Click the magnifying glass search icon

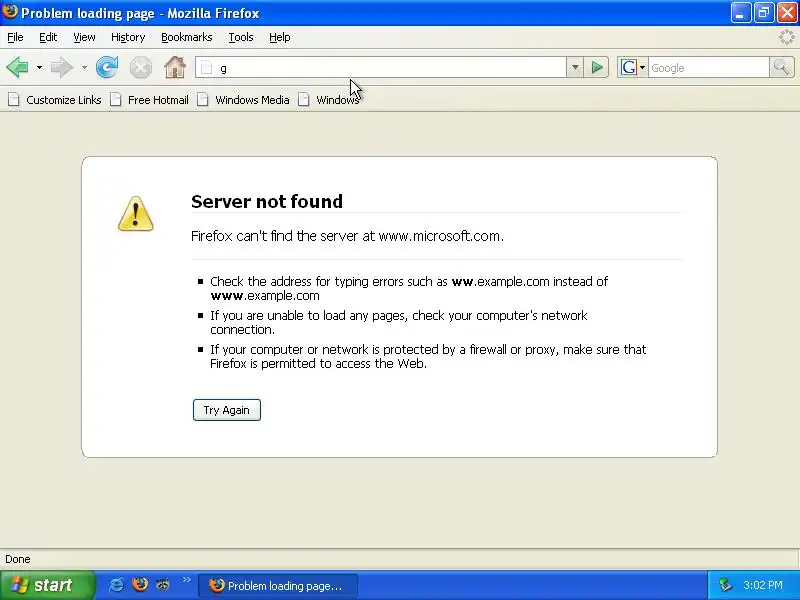pos(782,67)
